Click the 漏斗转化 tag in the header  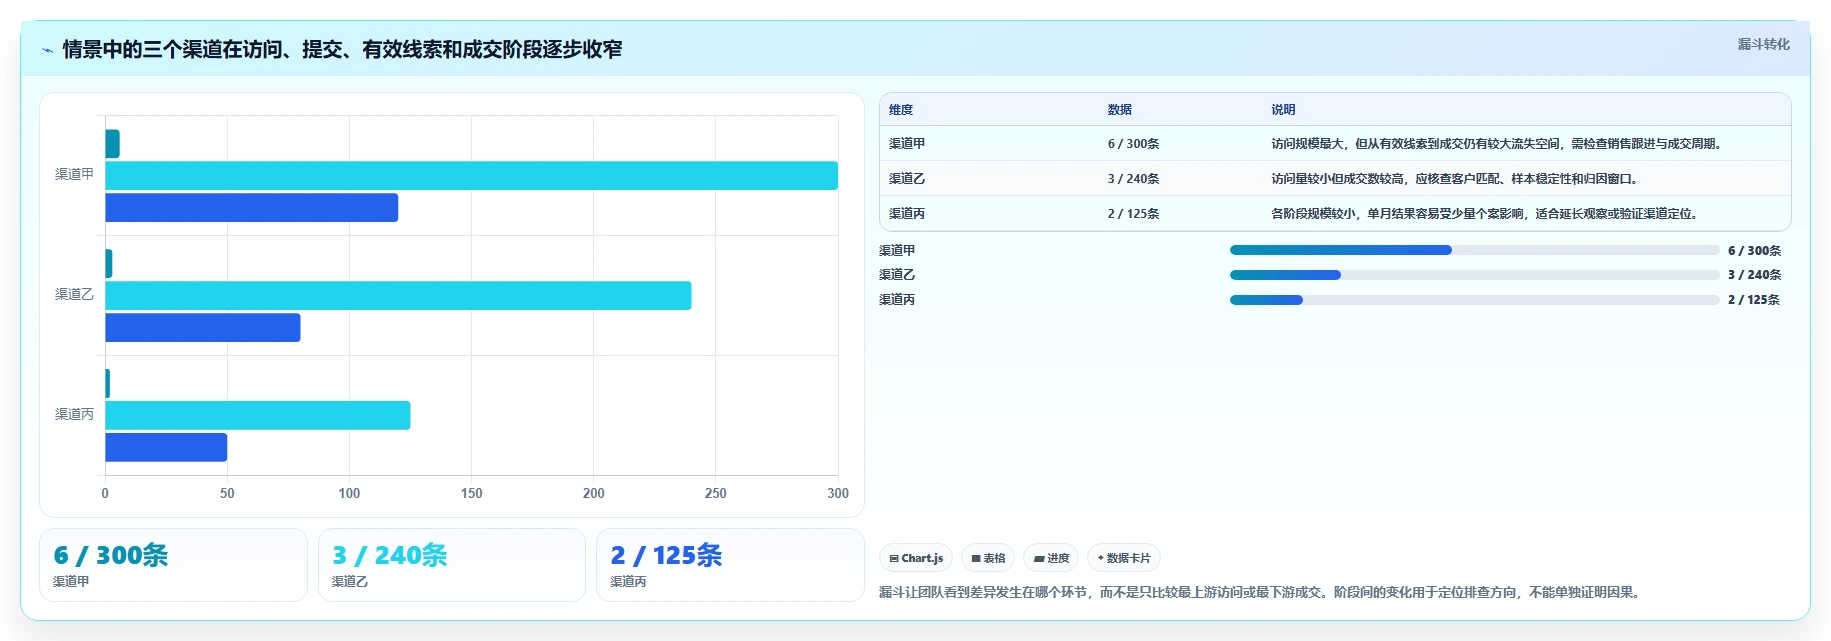[x=1763, y=44]
